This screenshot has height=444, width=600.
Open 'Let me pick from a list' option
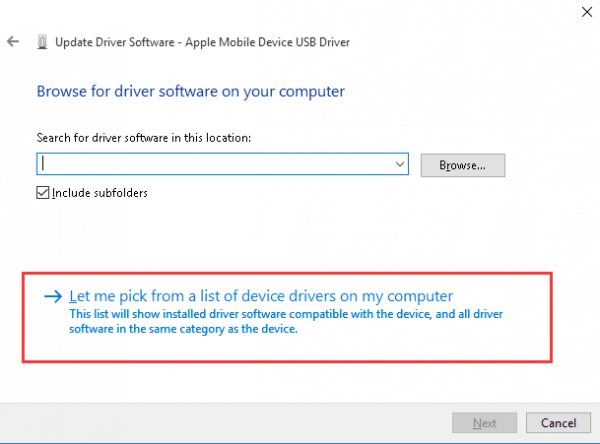pyautogui.click(x=261, y=296)
